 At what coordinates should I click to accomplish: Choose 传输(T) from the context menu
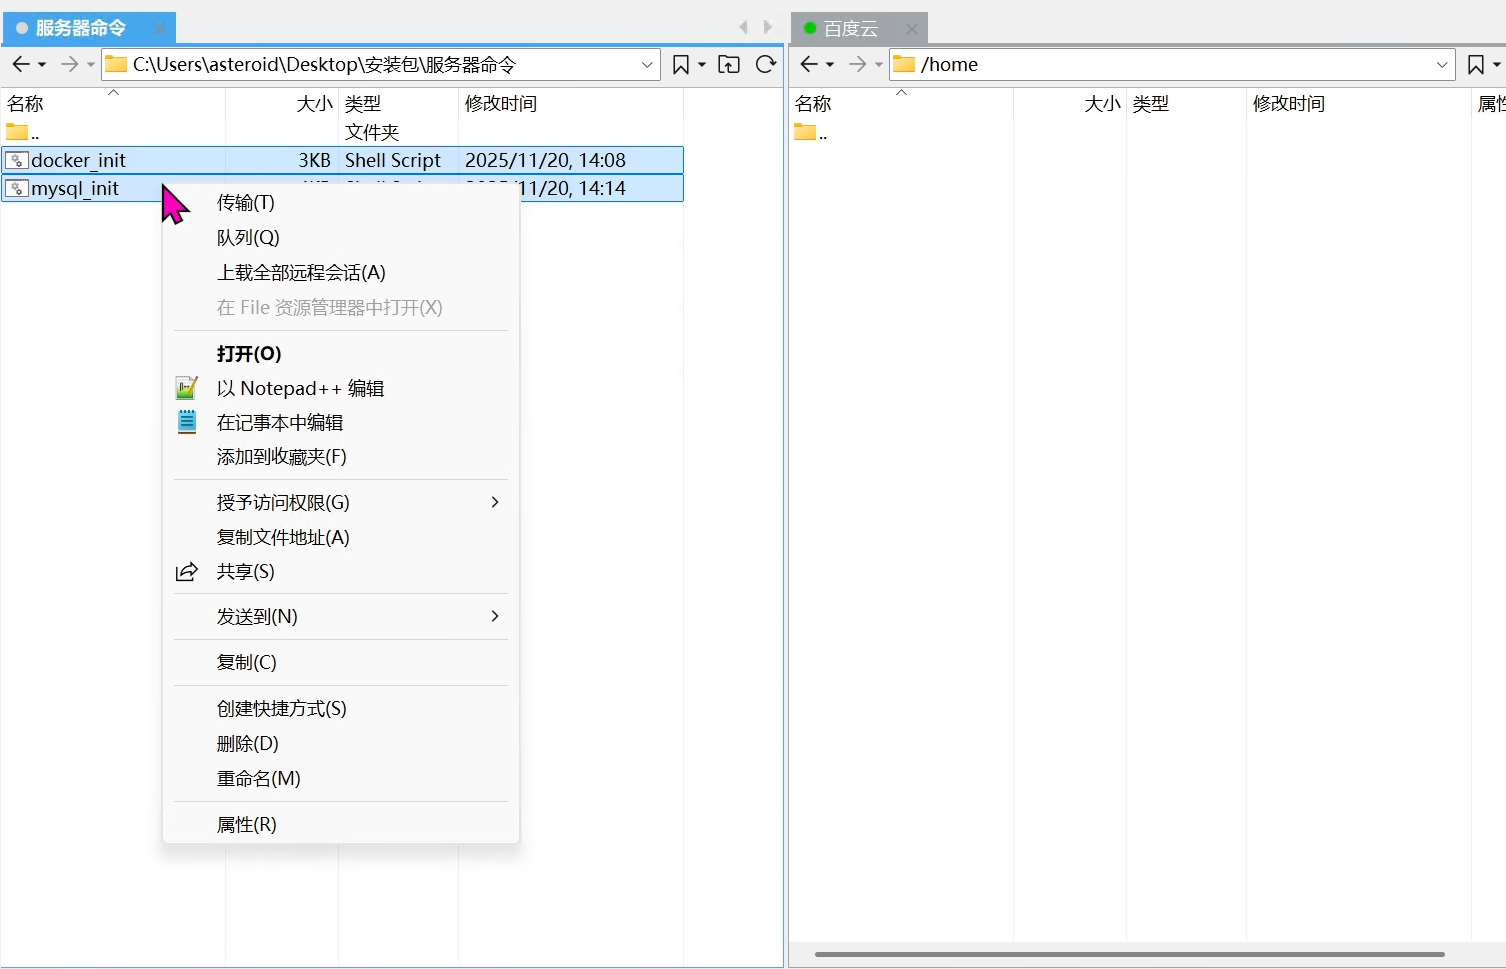(x=246, y=203)
